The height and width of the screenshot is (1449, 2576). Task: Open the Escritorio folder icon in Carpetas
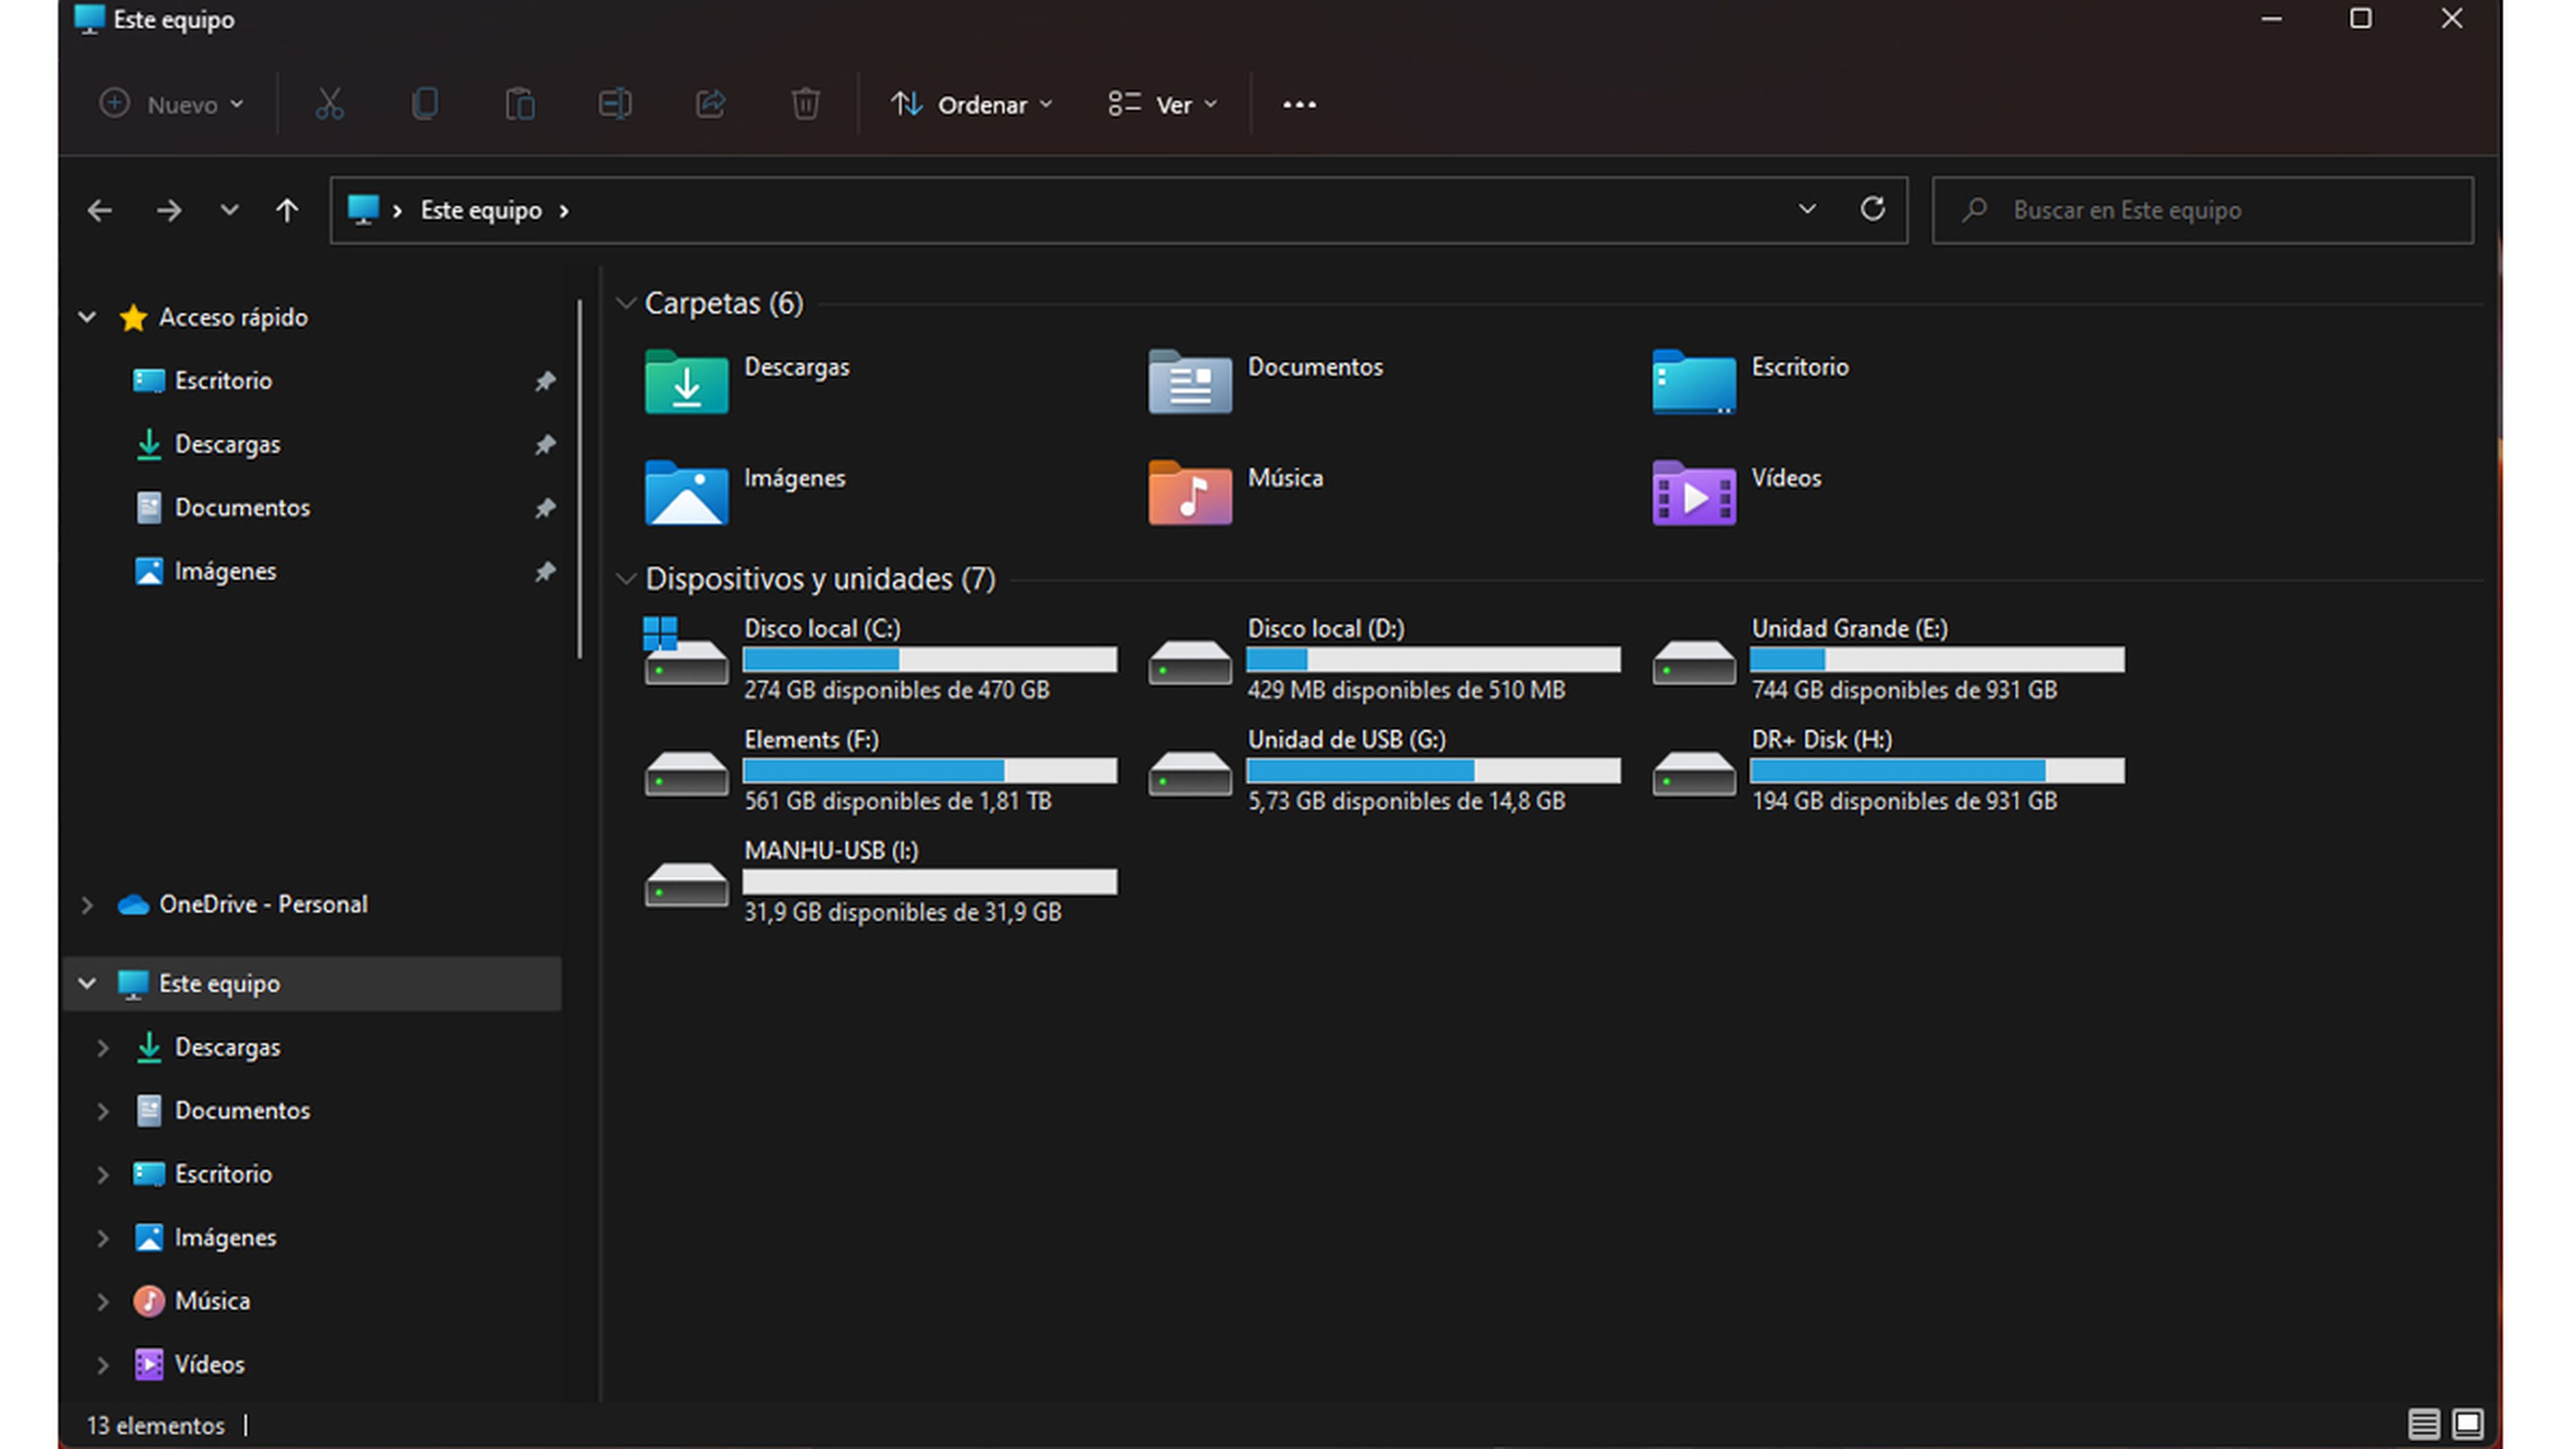pos(1694,381)
